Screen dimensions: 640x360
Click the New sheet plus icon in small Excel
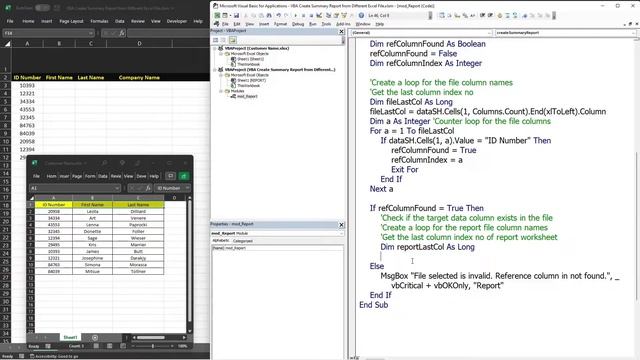click(95, 338)
